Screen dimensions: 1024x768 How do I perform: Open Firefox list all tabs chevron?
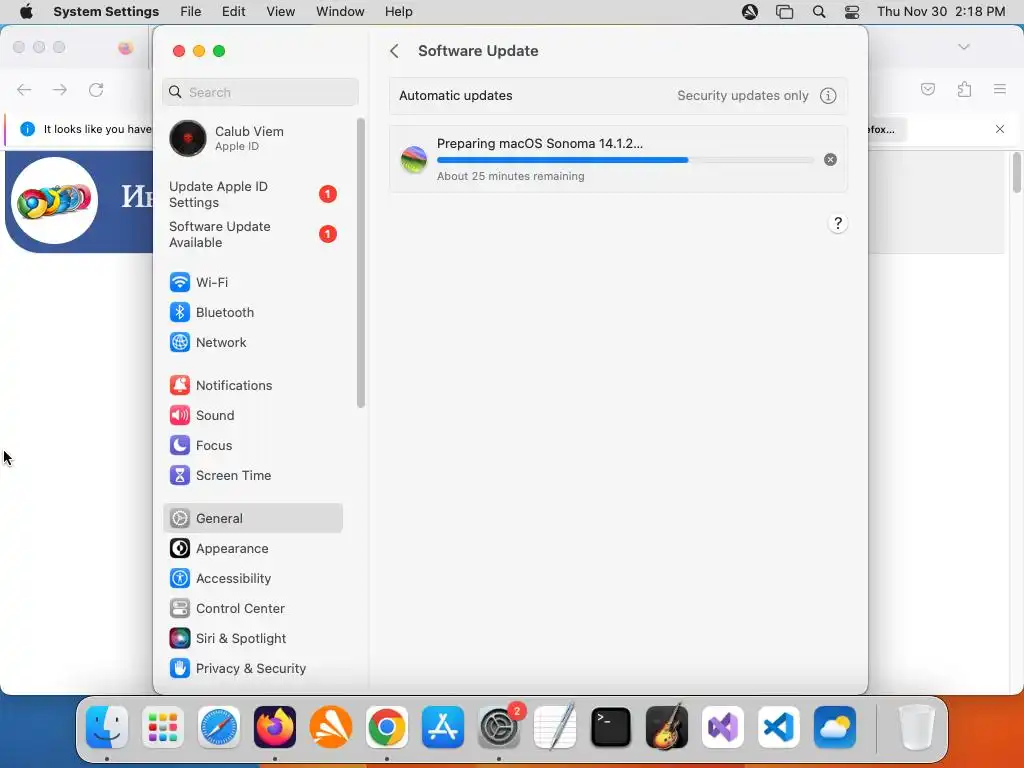click(964, 47)
